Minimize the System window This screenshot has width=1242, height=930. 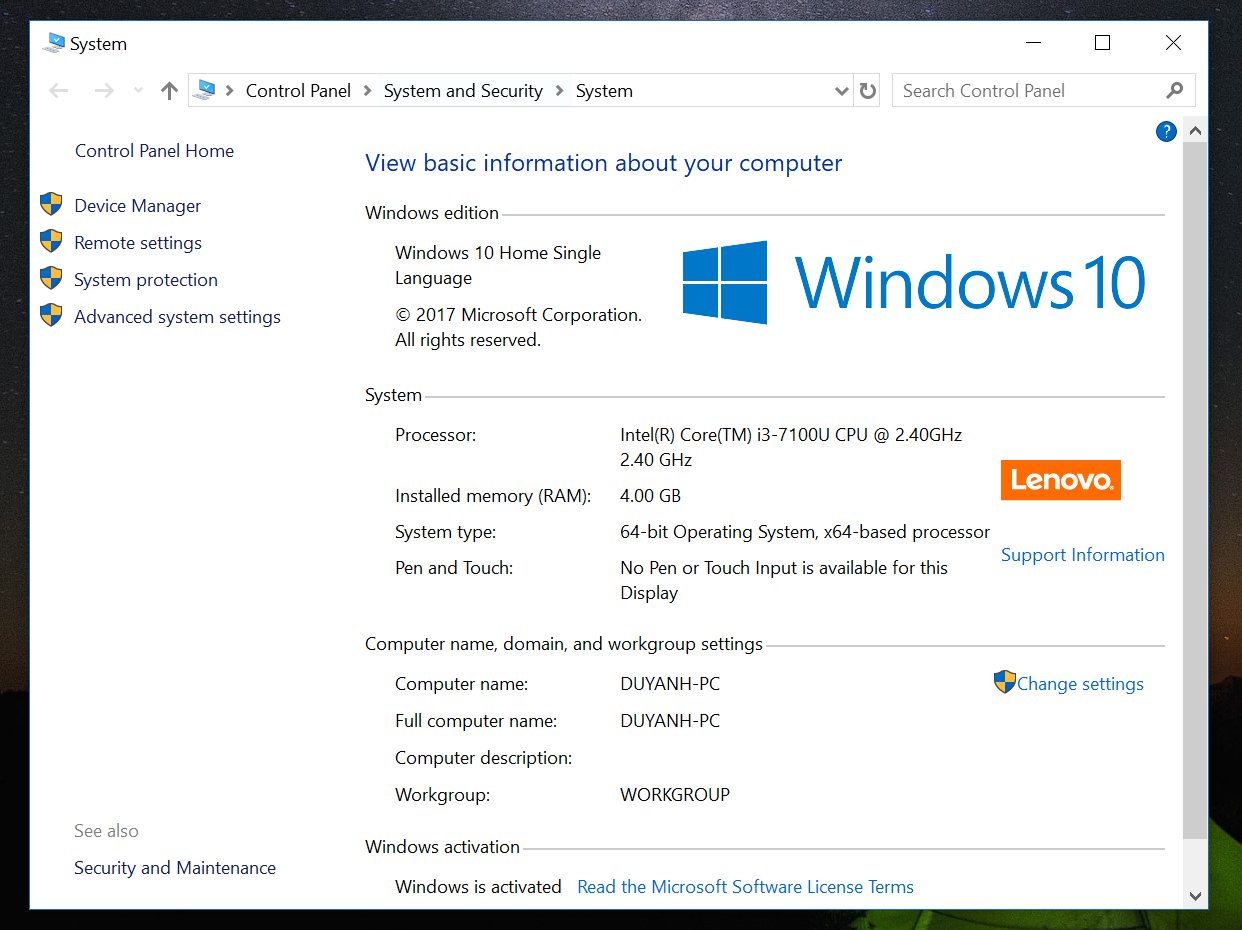tap(1033, 43)
